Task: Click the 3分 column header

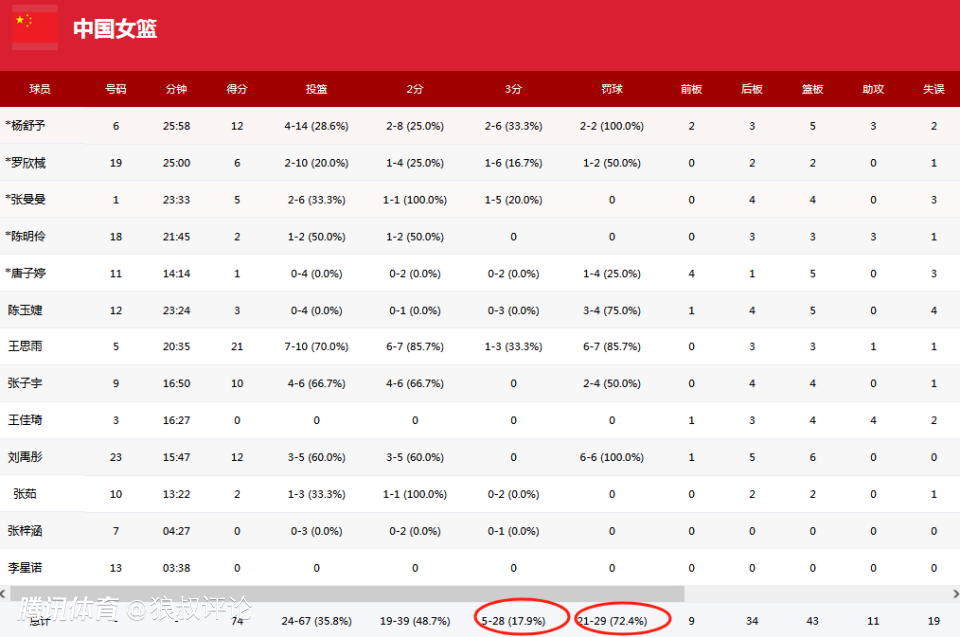Action: click(513, 89)
